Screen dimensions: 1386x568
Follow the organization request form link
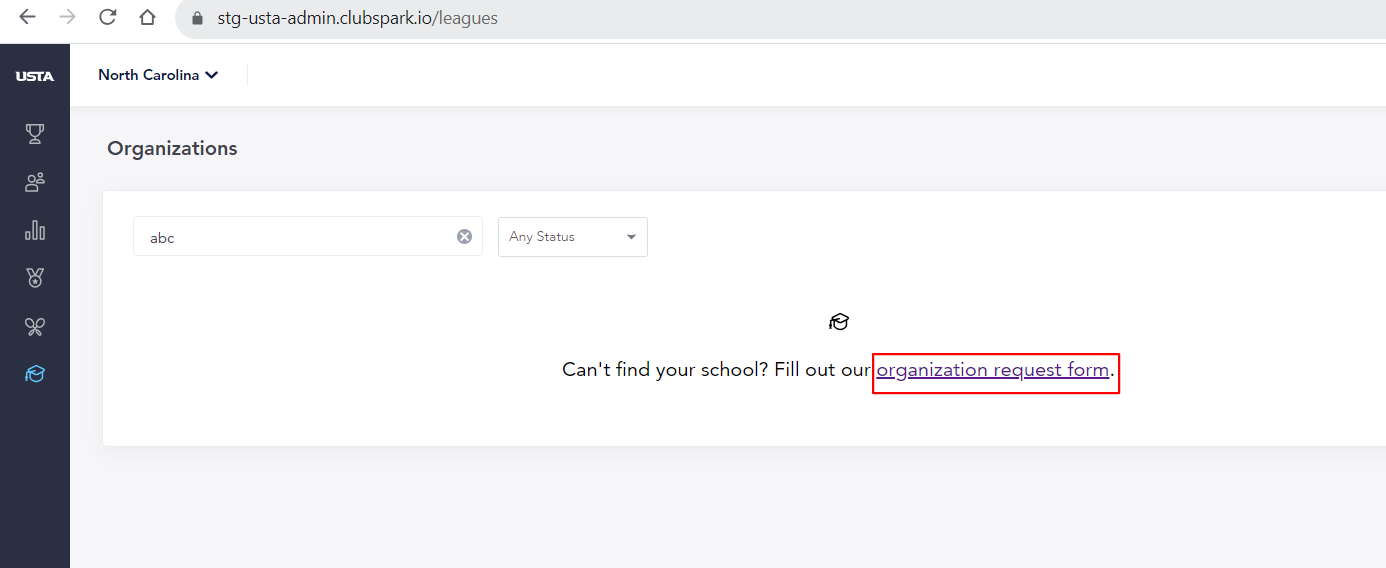(x=993, y=370)
